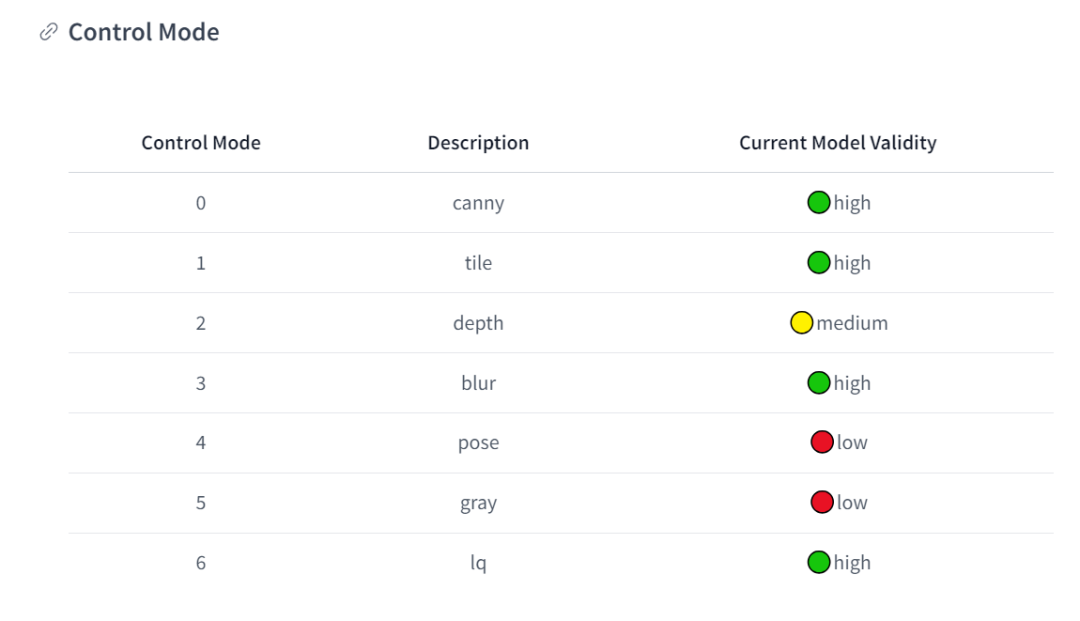
Task: Click control mode number 5
Action: 201,503
